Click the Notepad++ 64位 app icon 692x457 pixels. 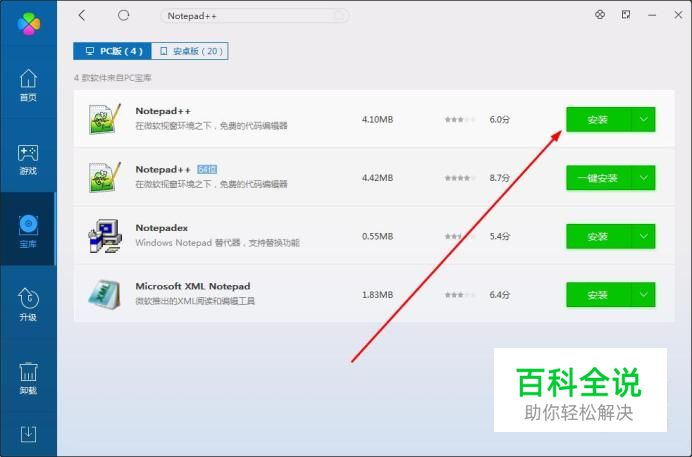105,177
